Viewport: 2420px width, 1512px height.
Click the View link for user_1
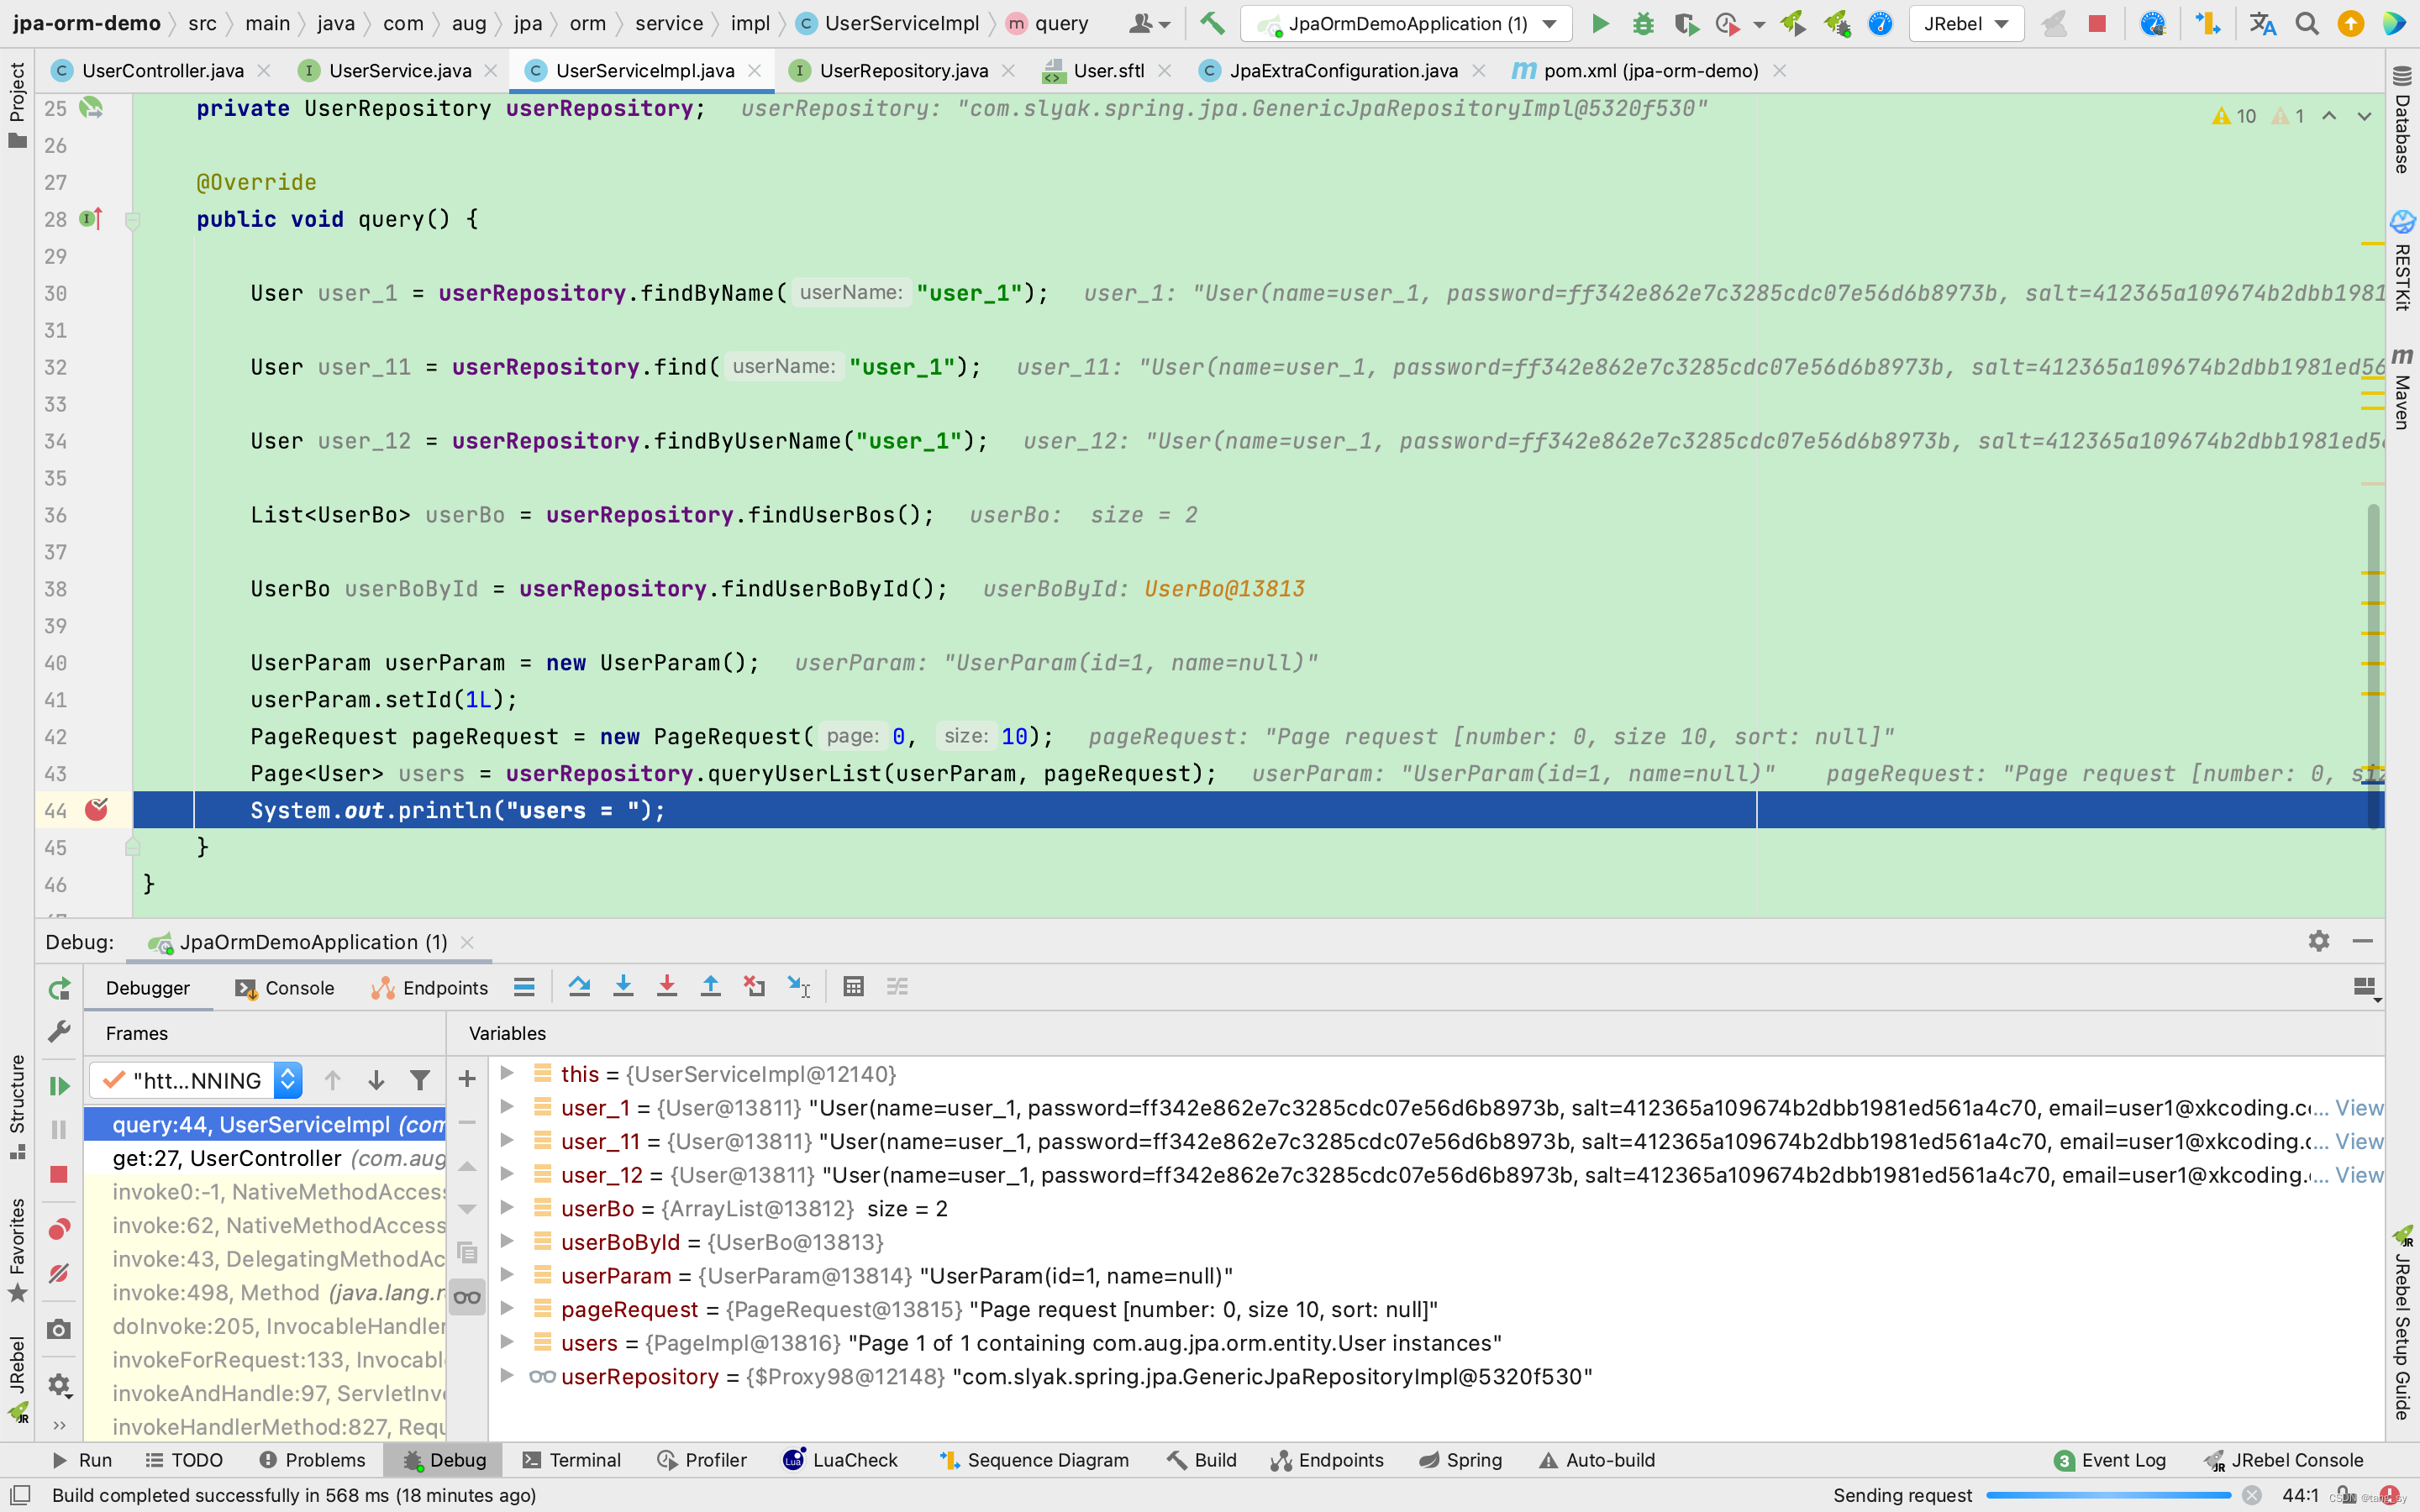point(2358,1108)
